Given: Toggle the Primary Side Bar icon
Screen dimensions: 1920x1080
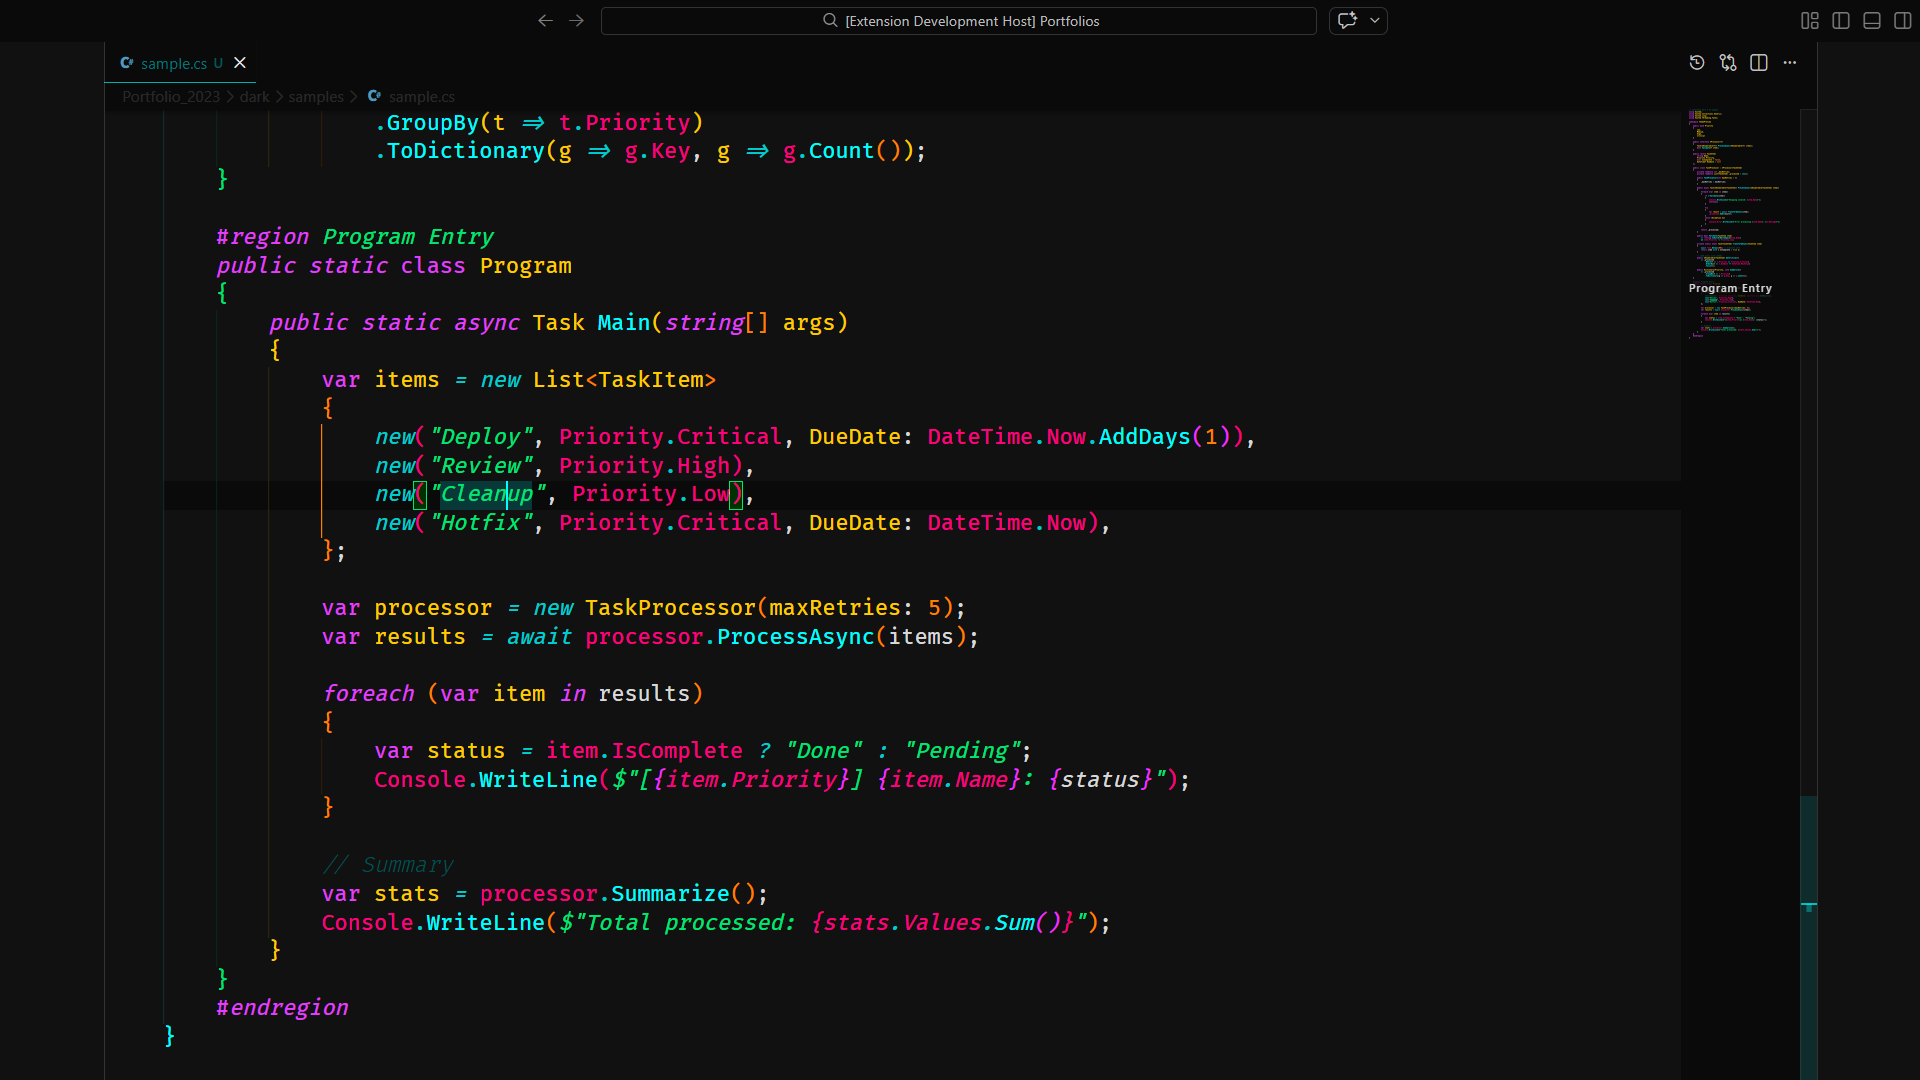Looking at the screenshot, I should click(1840, 20).
